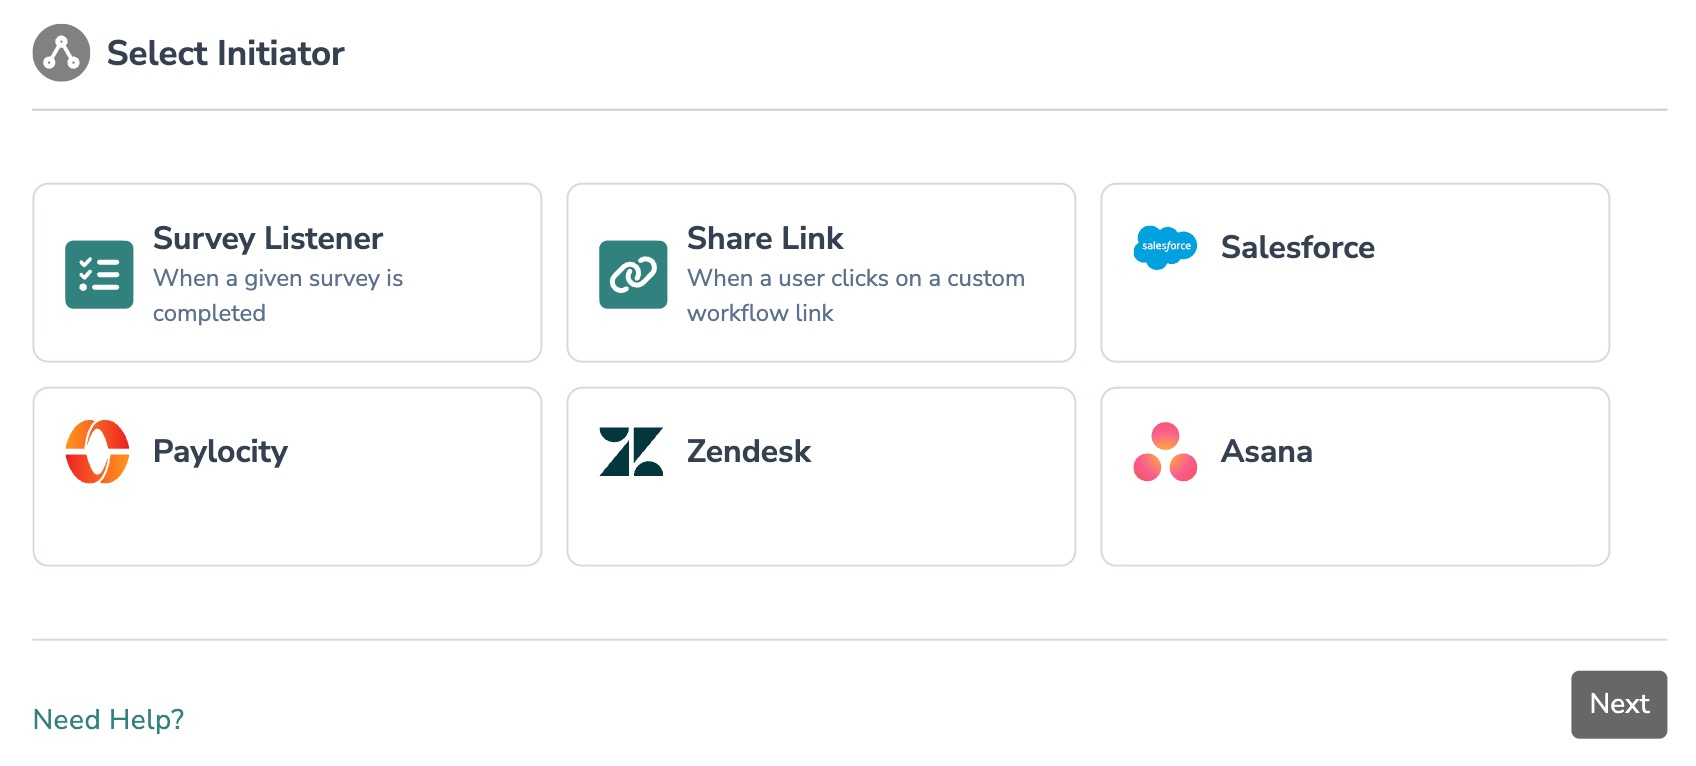The image size is (1696, 766).
Task: Click the Next button
Action: point(1618,704)
